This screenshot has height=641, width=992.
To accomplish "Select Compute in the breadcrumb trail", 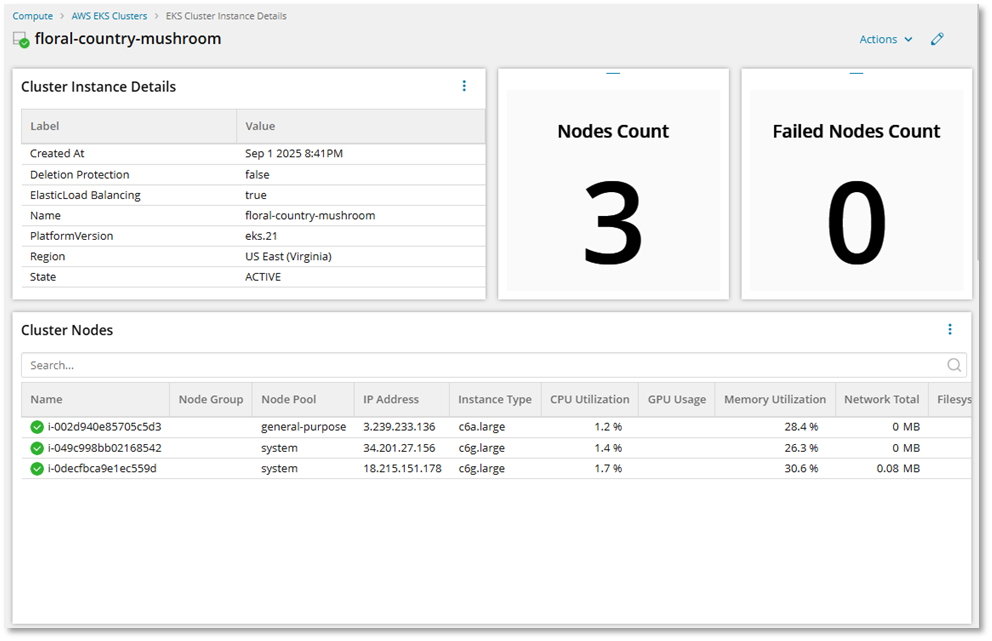I will [32, 15].
